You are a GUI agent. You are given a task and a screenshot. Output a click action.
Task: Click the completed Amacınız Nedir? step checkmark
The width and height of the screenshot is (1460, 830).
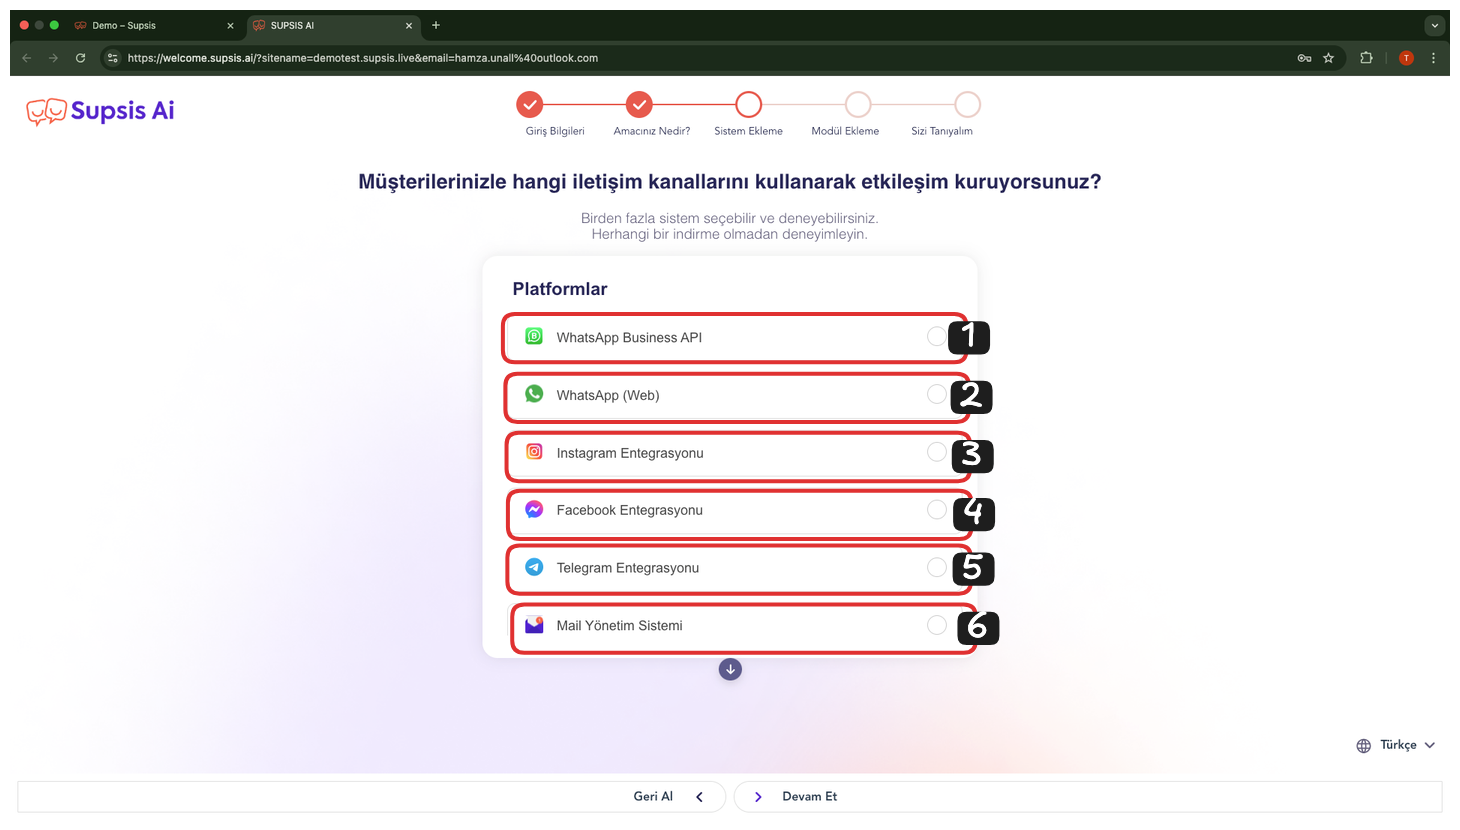pos(639,104)
